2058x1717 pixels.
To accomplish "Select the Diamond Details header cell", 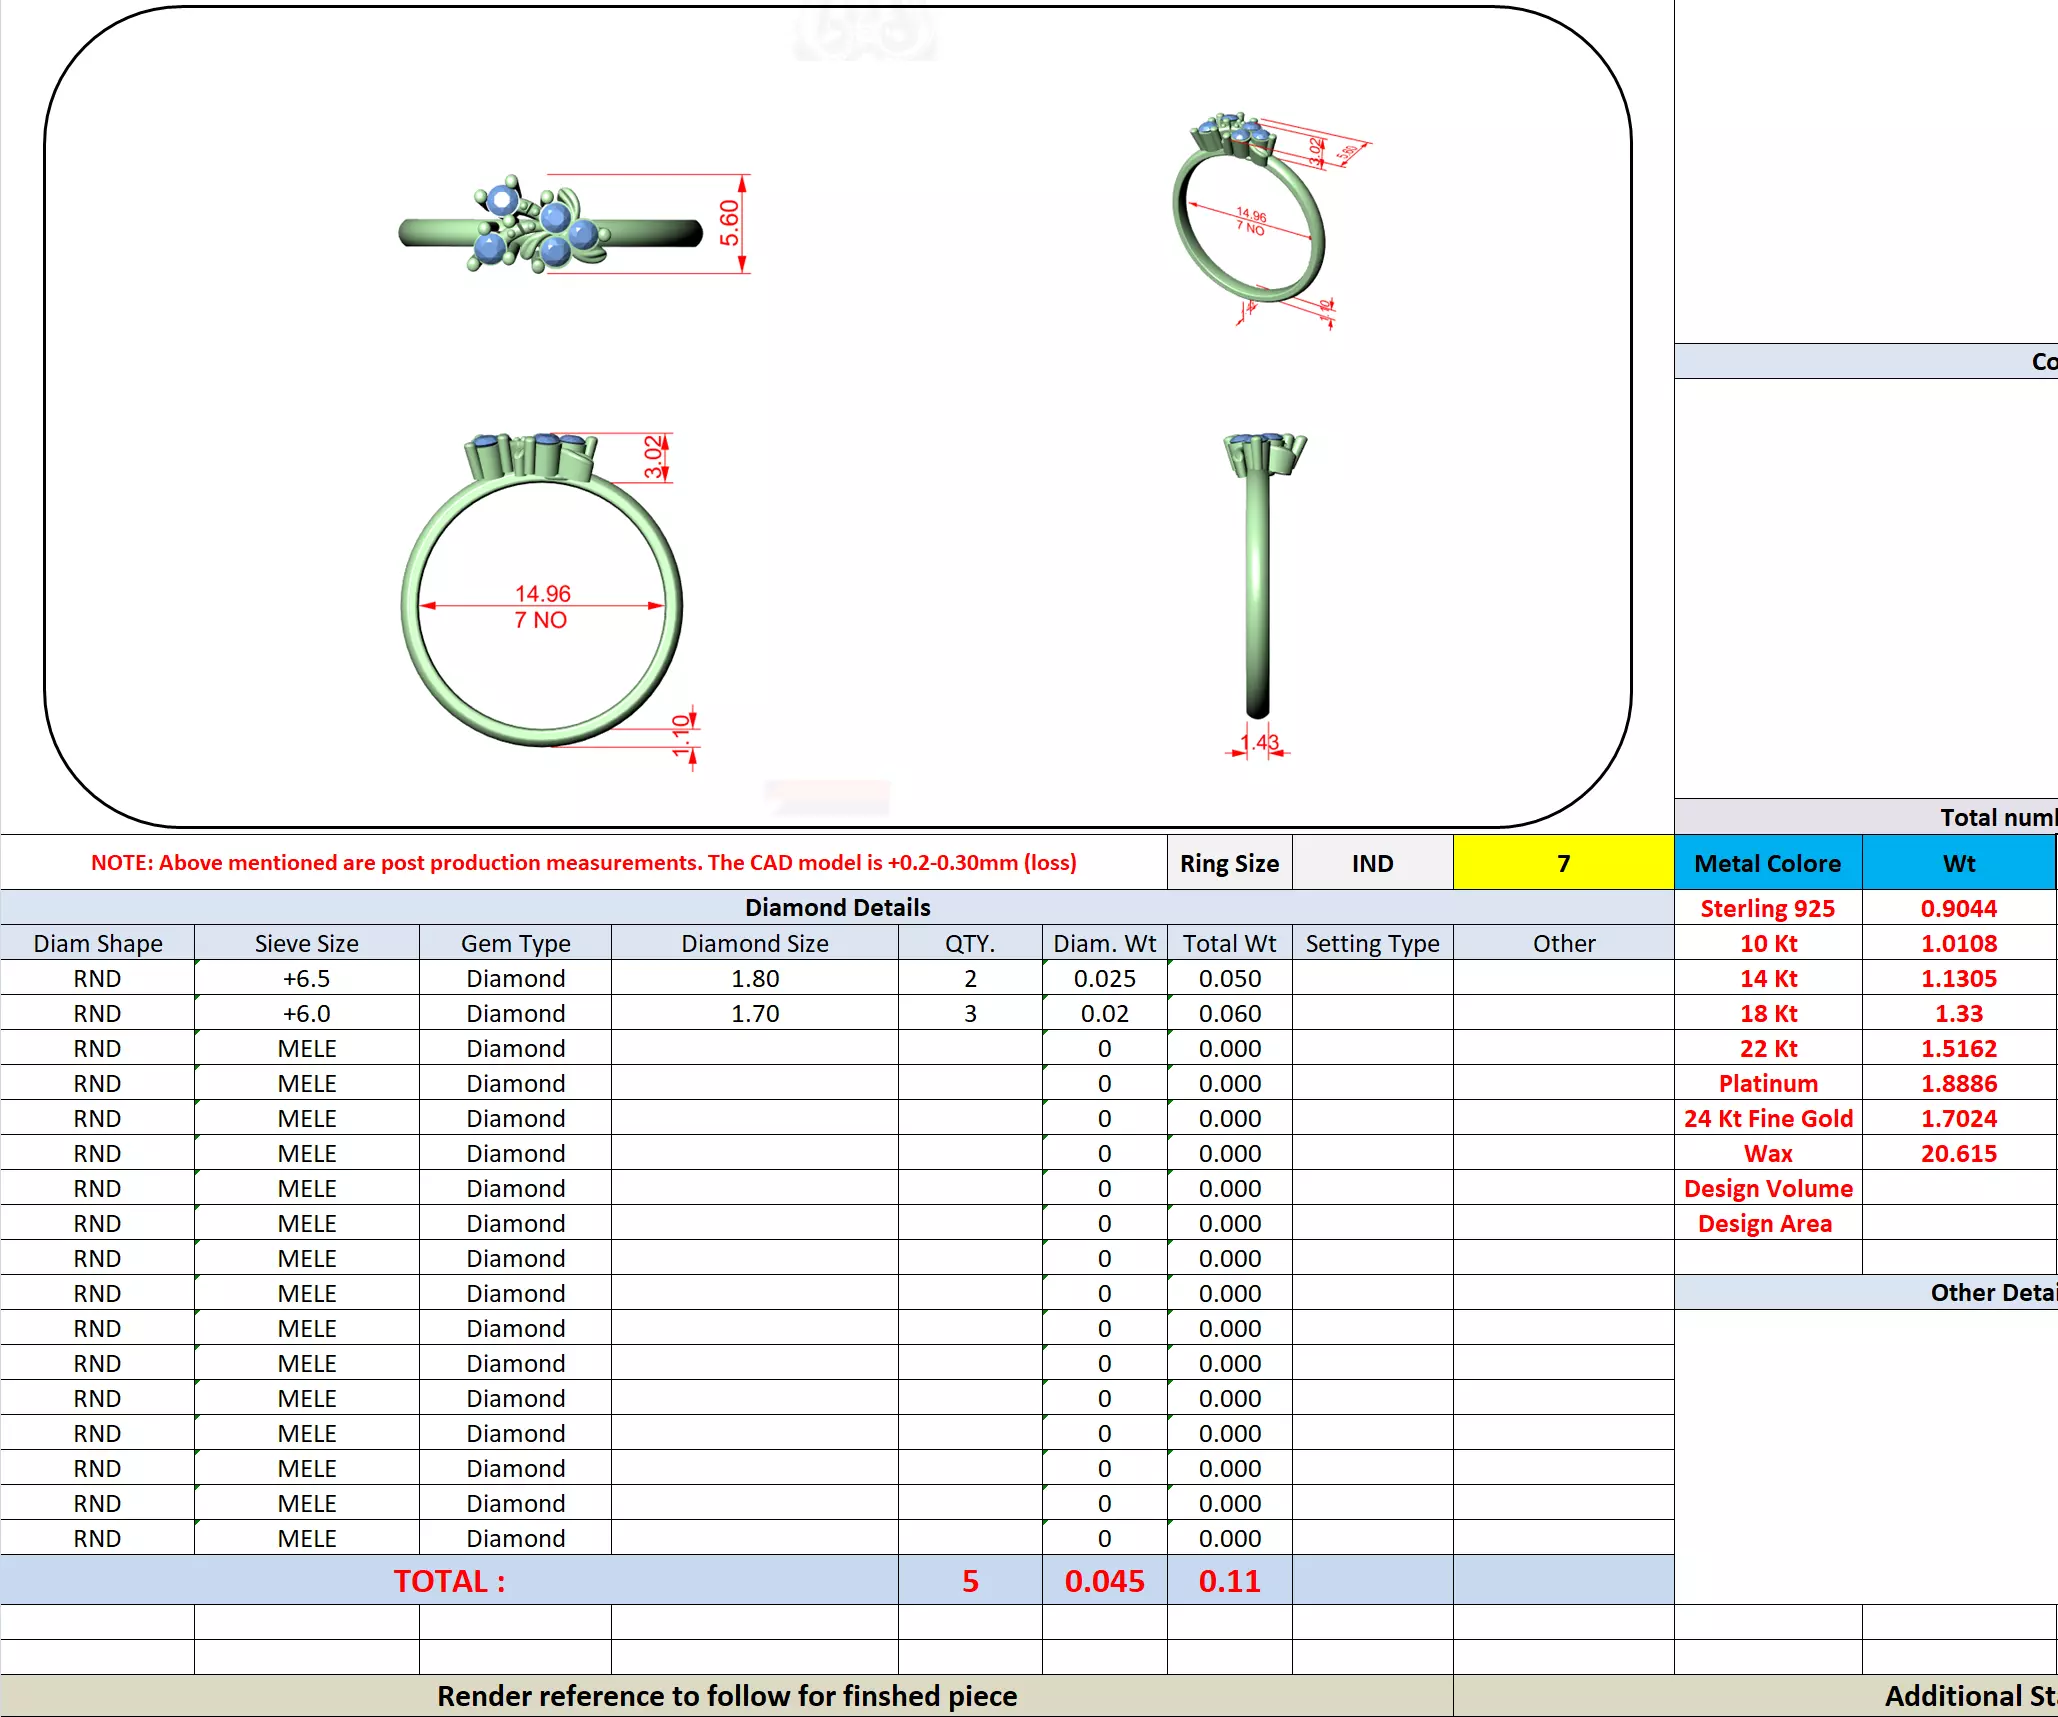I will [837, 907].
